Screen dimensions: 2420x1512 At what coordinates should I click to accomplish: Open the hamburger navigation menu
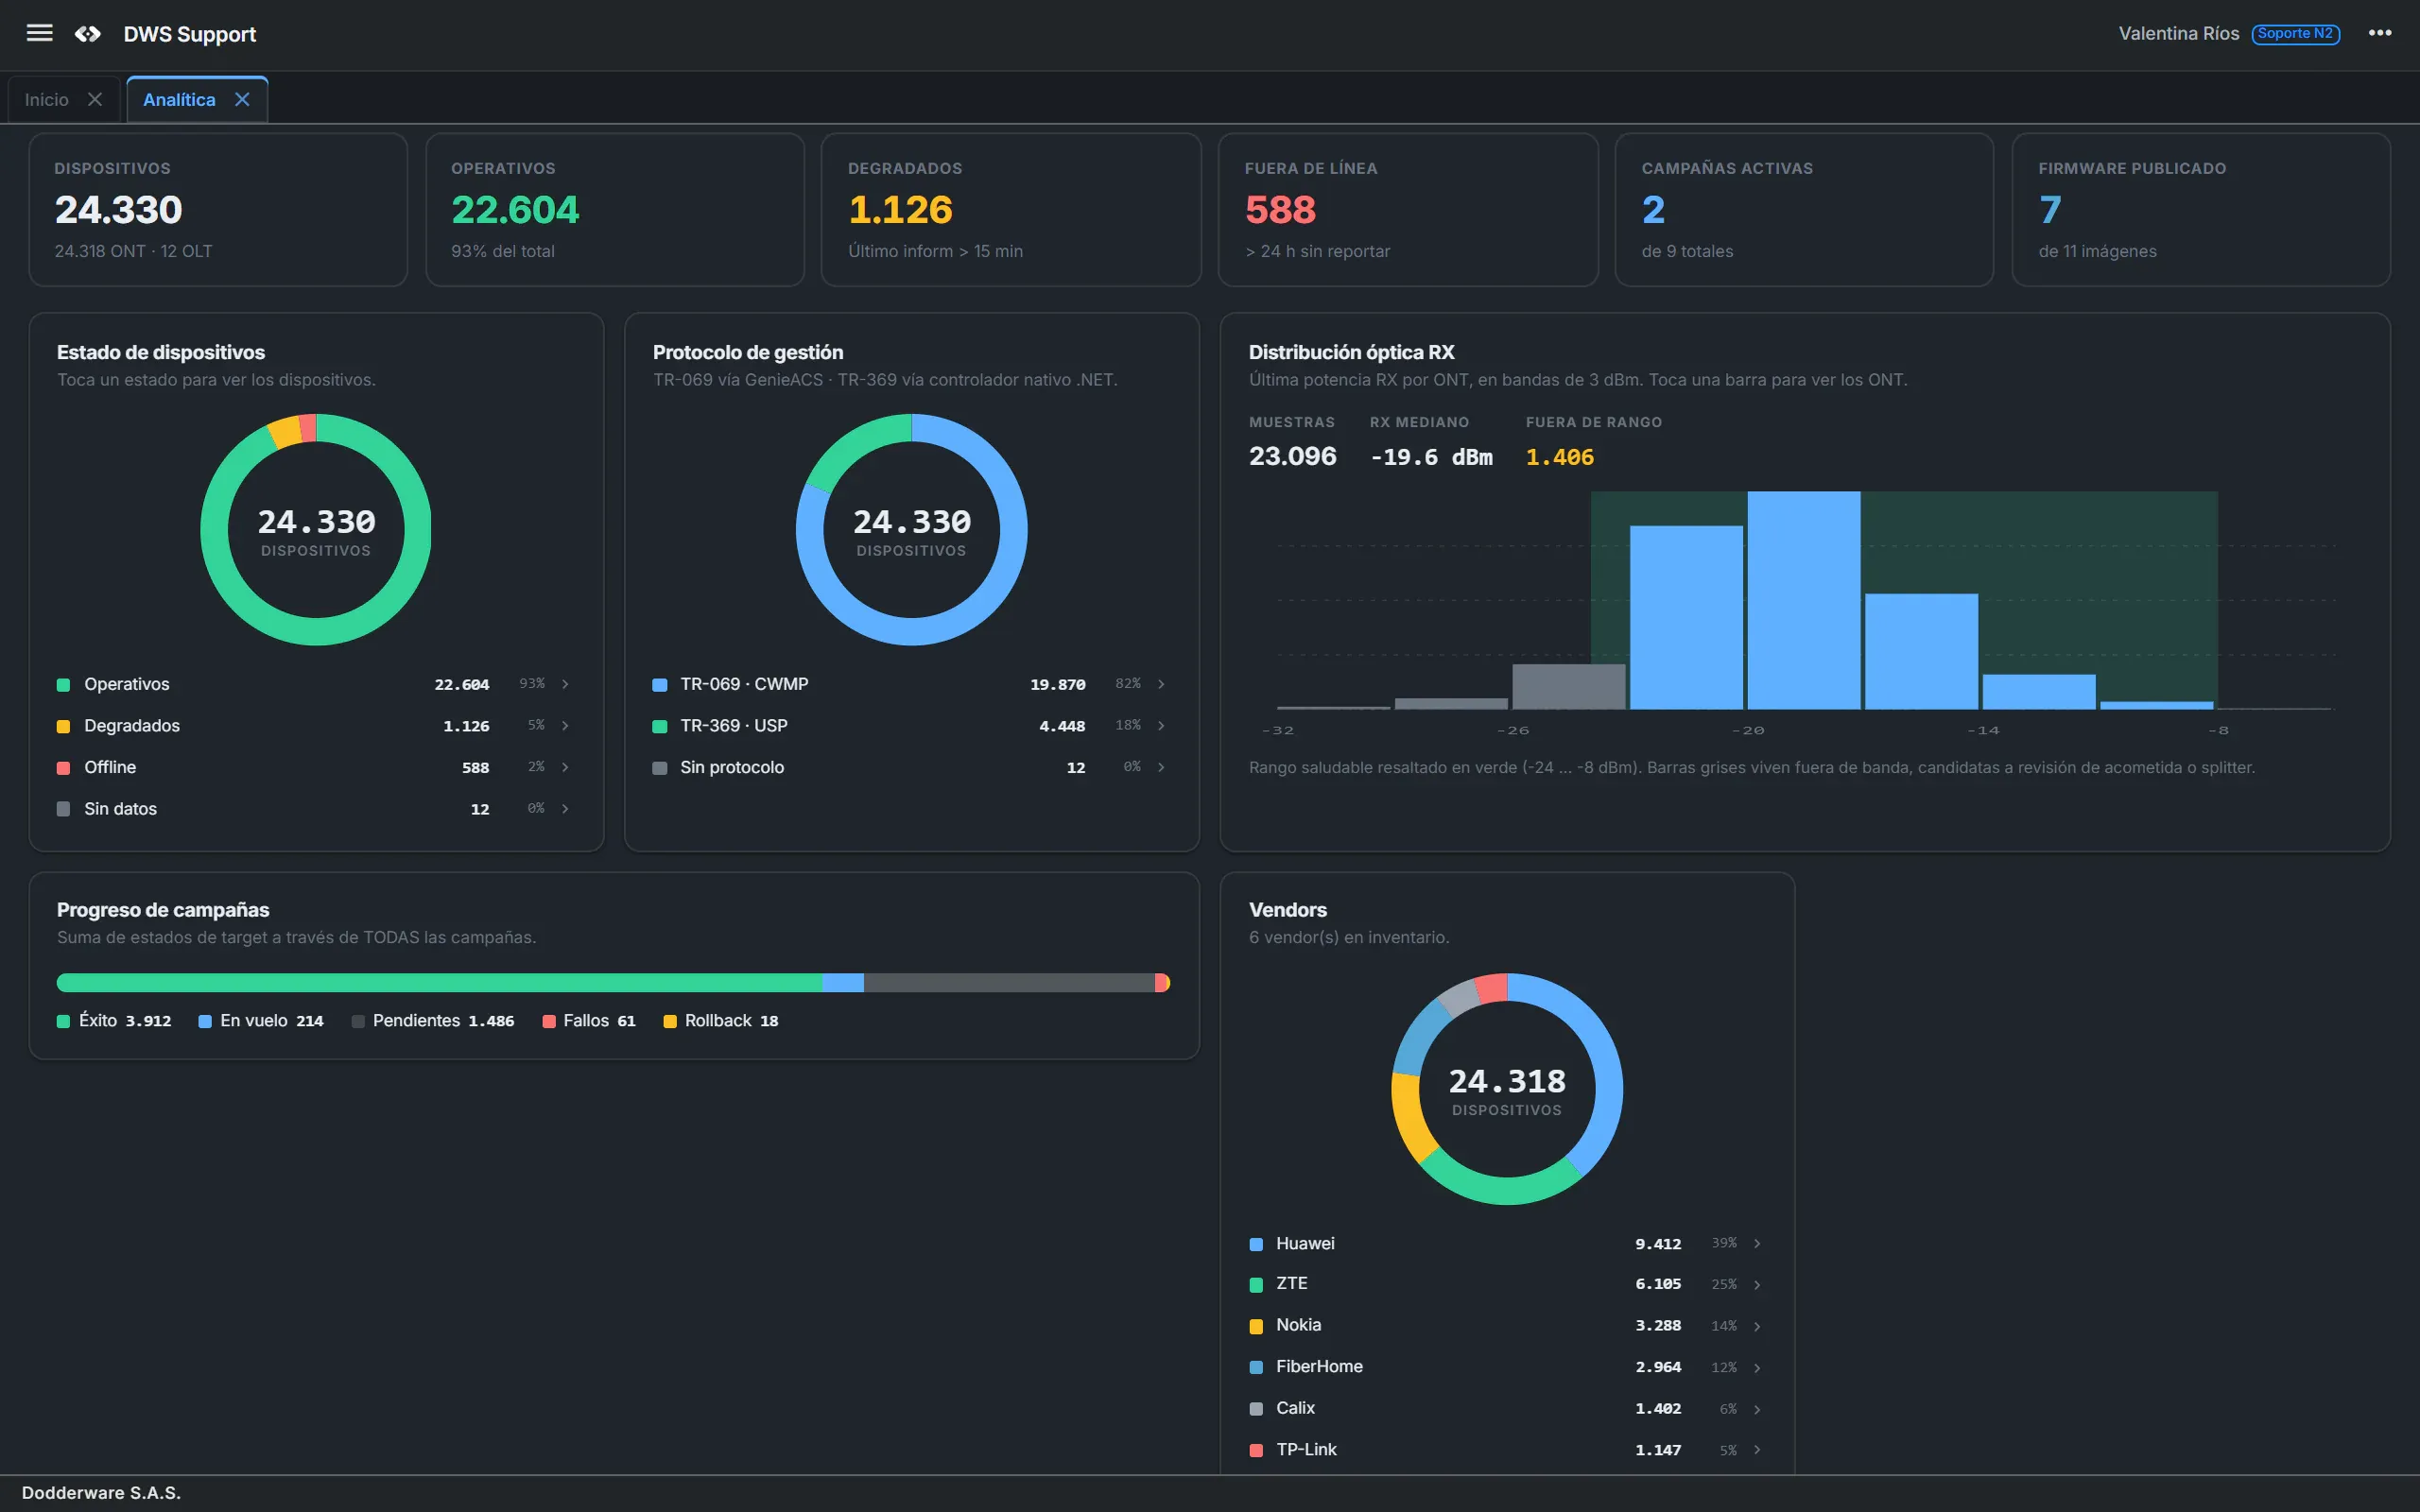click(39, 33)
